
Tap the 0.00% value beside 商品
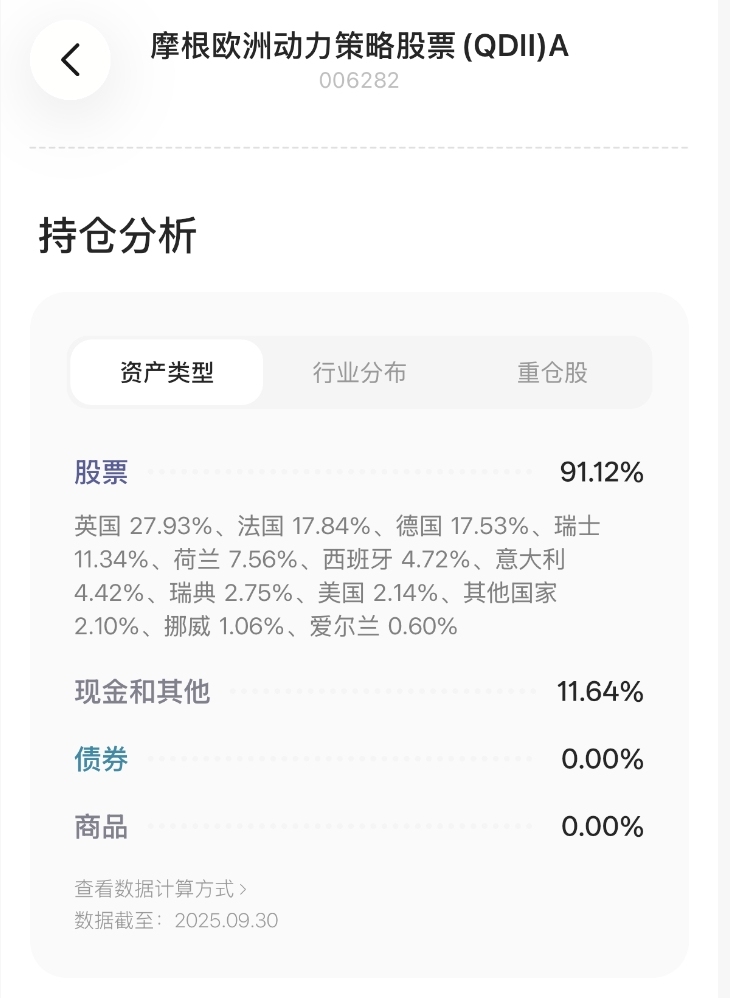click(602, 827)
